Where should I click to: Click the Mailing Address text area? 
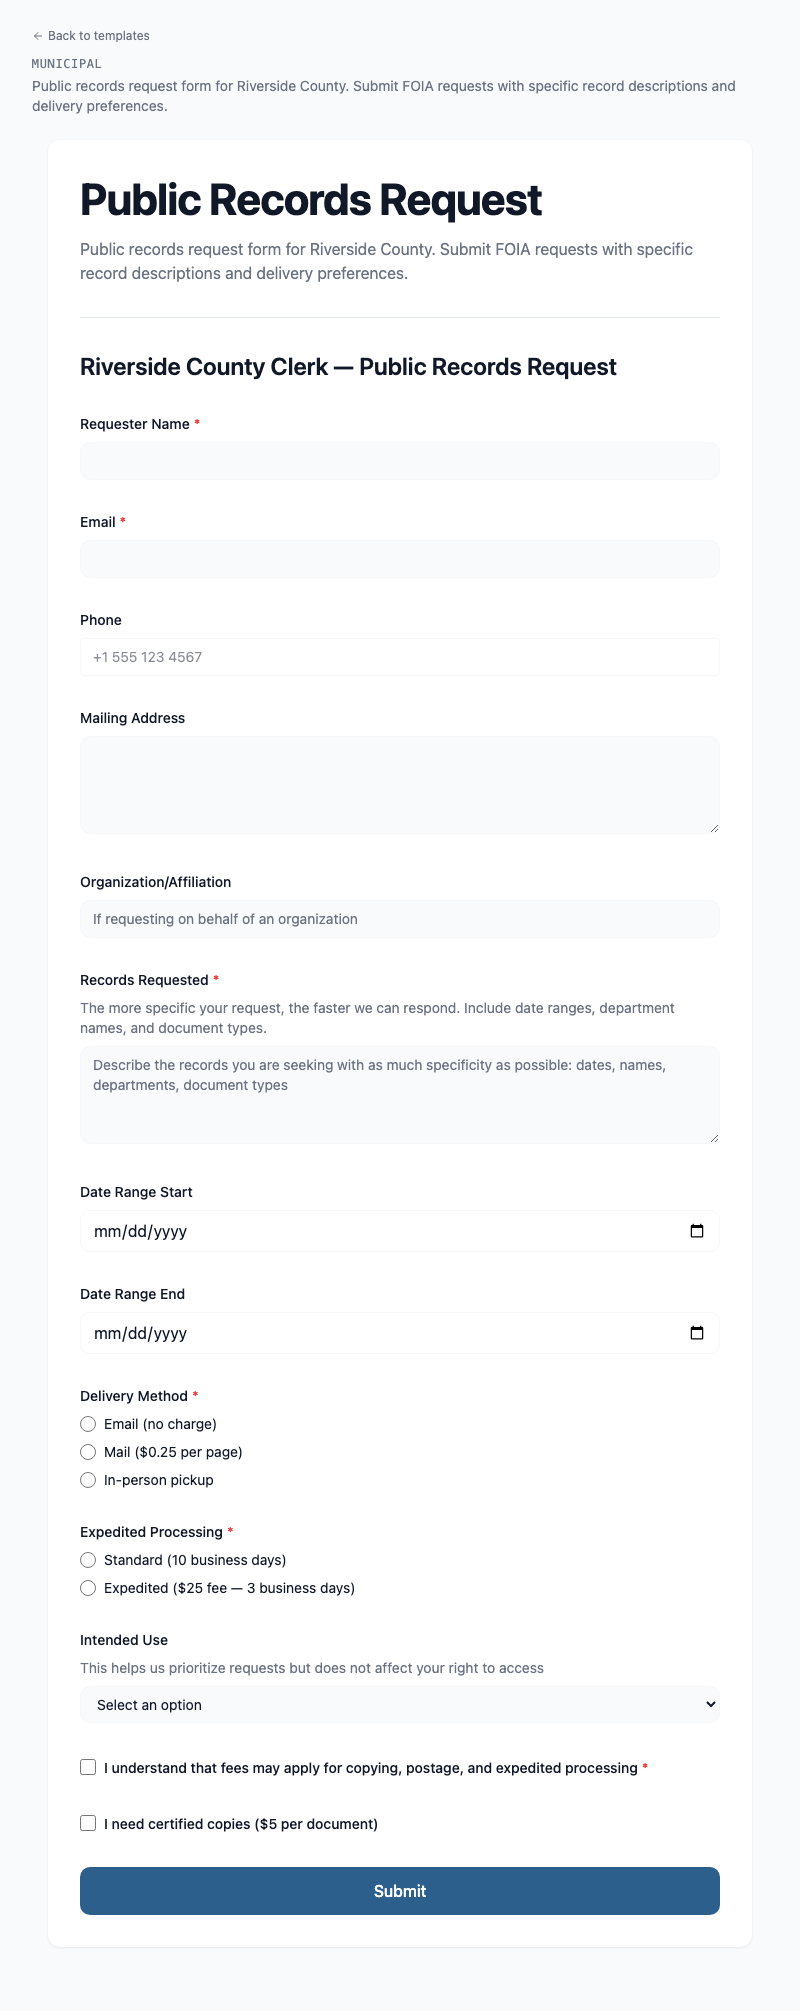tap(400, 785)
